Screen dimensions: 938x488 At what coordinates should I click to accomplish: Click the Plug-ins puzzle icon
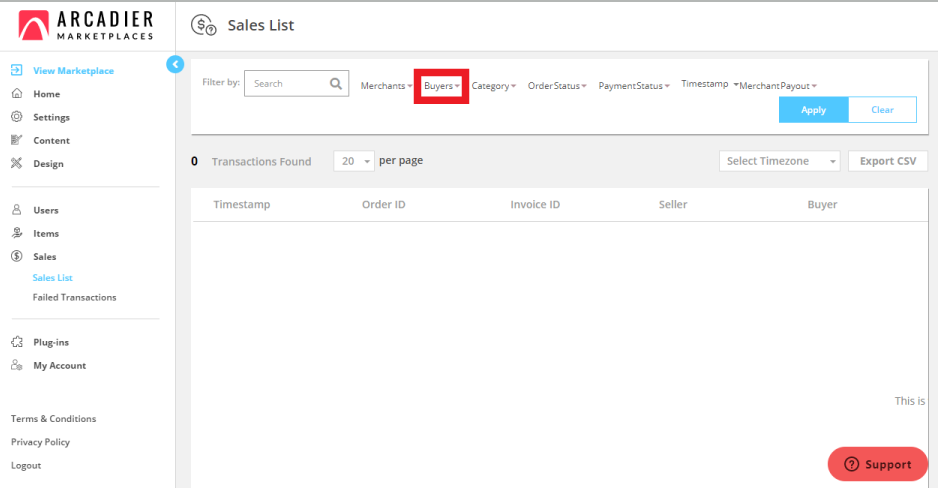17,342
